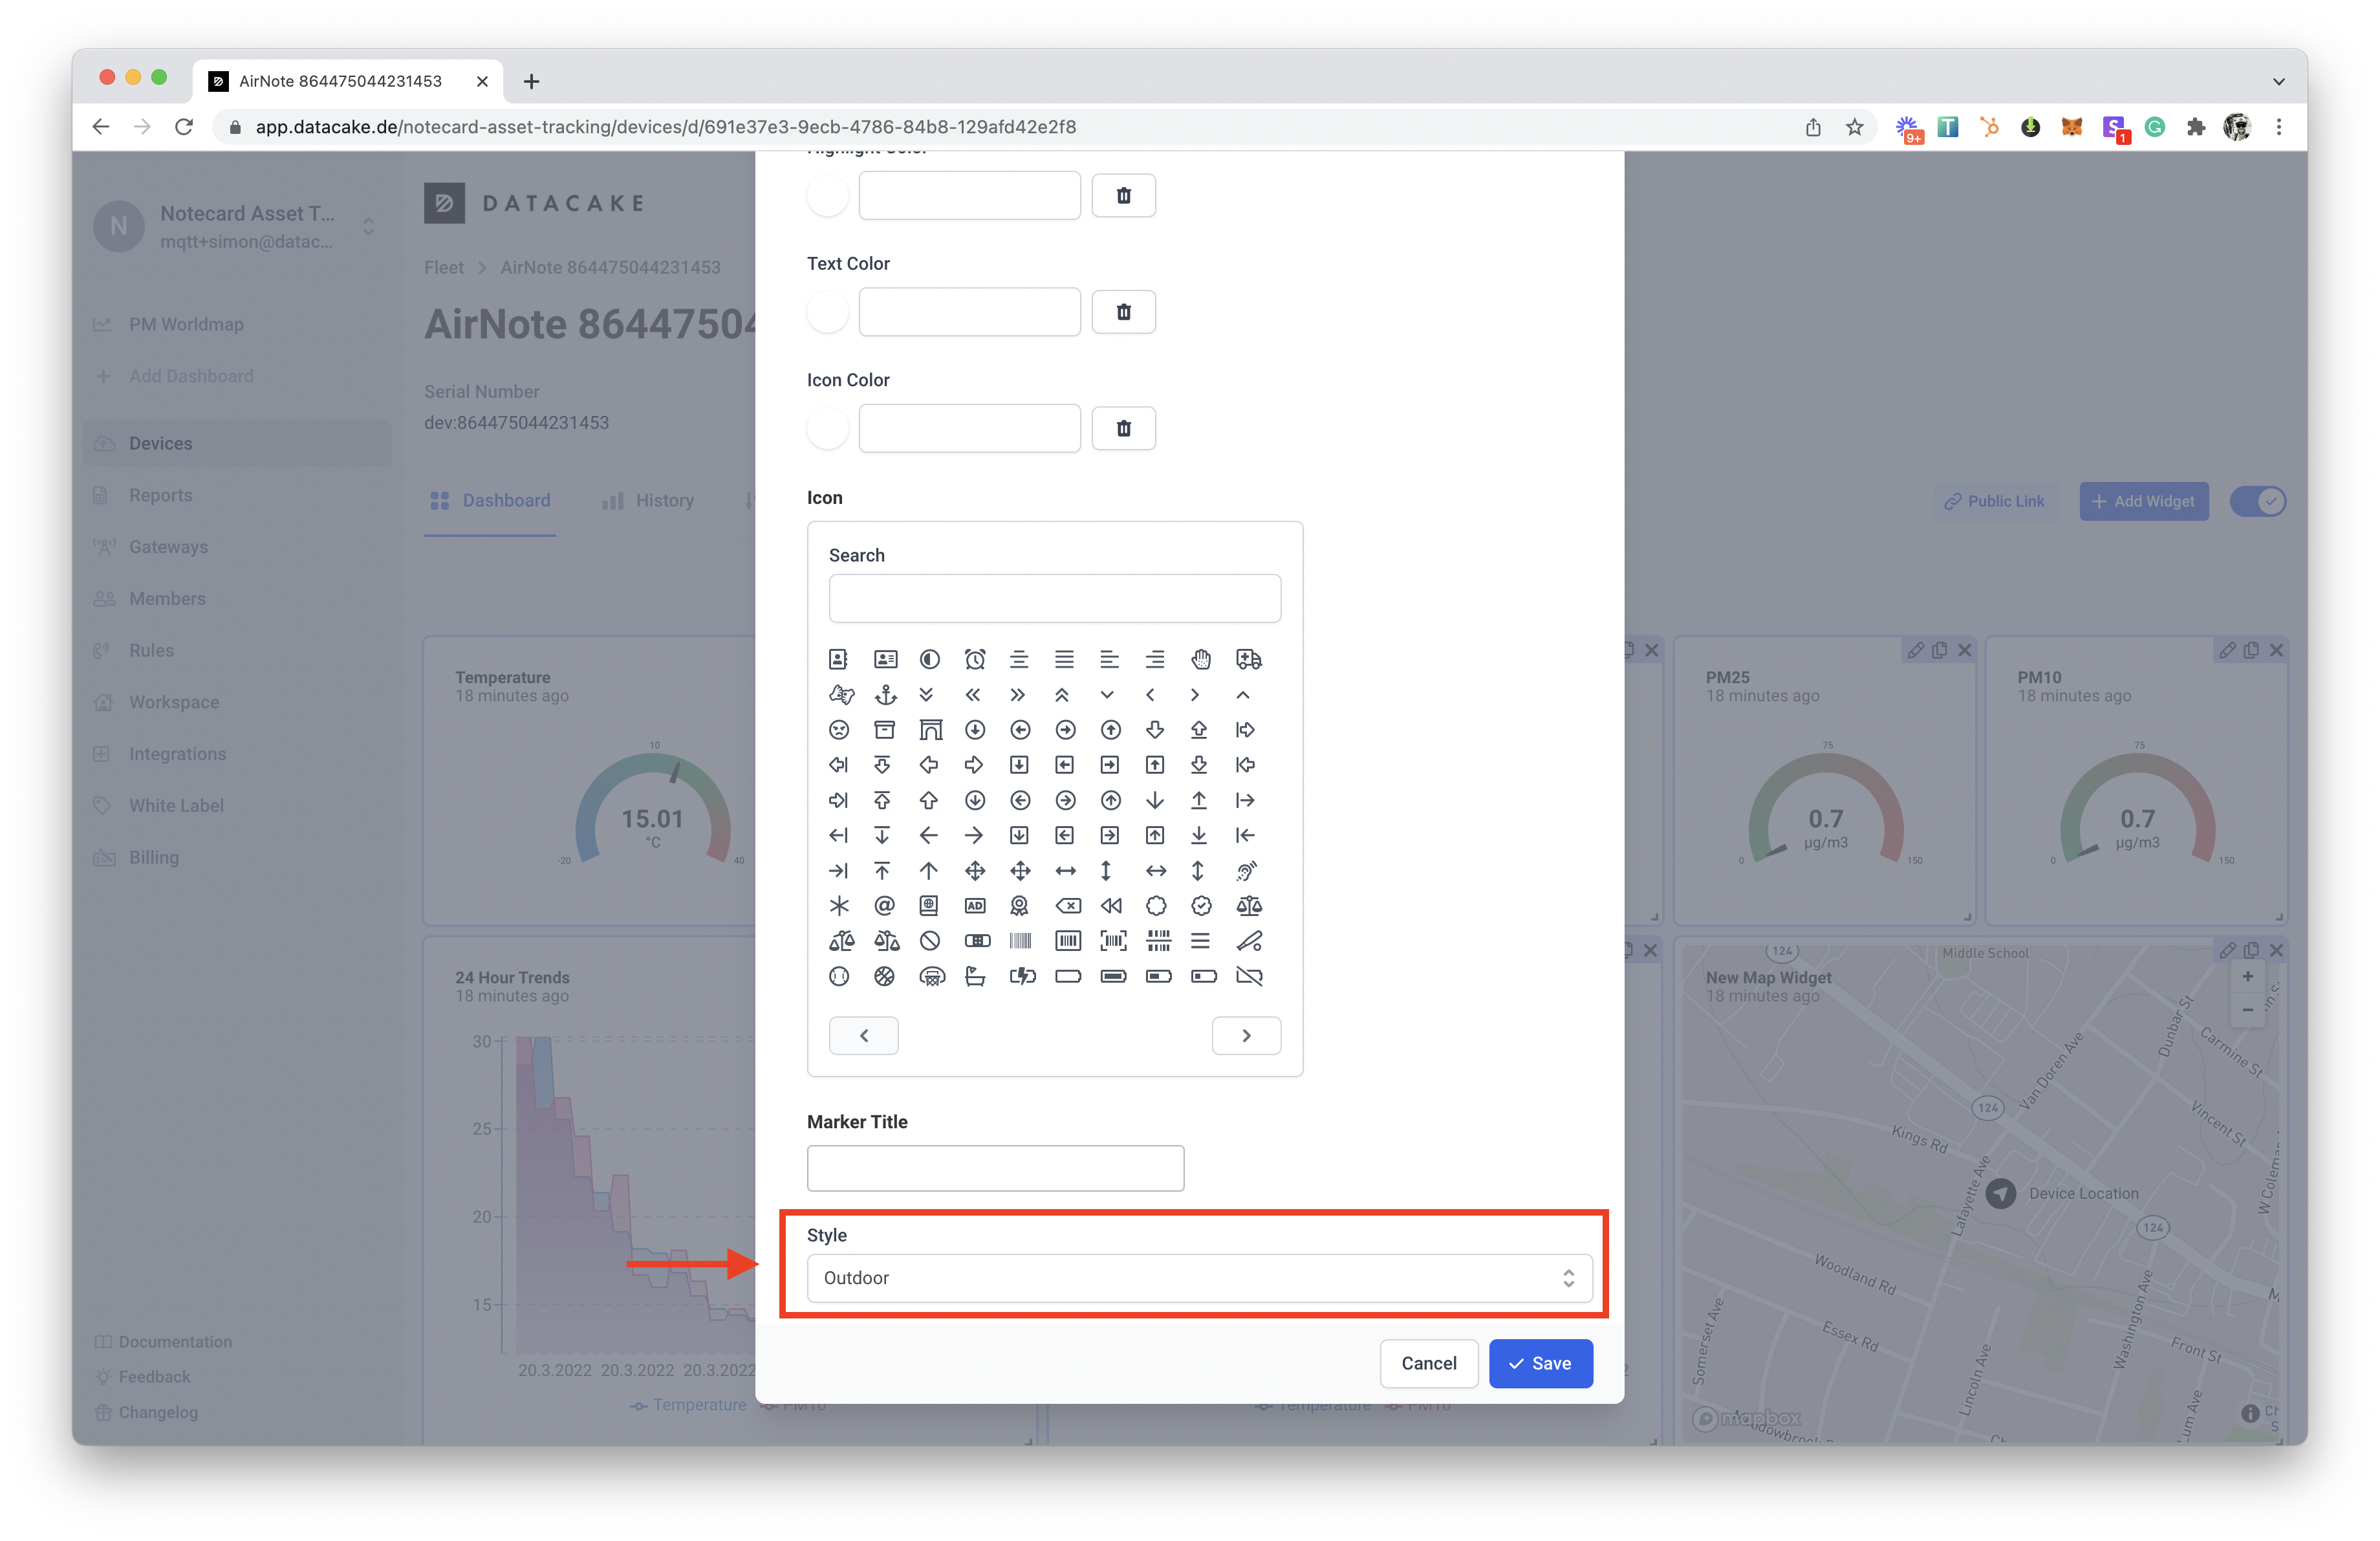This screenshot has height=1541, width=2380.
Task: Toggle the dashboard edit mode switch
Action: [2258, 501]
